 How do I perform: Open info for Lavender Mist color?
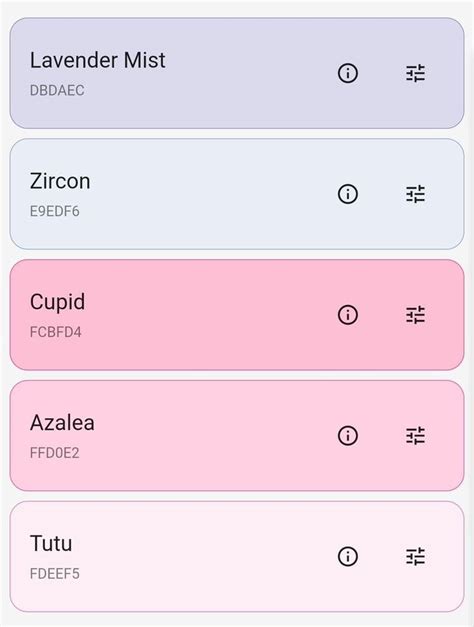pyautogui.click(x=348, y=73)
